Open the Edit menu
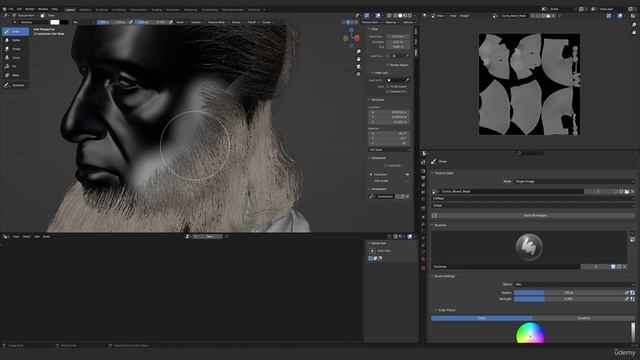This screenshot has width=640, height=360. 19,9
